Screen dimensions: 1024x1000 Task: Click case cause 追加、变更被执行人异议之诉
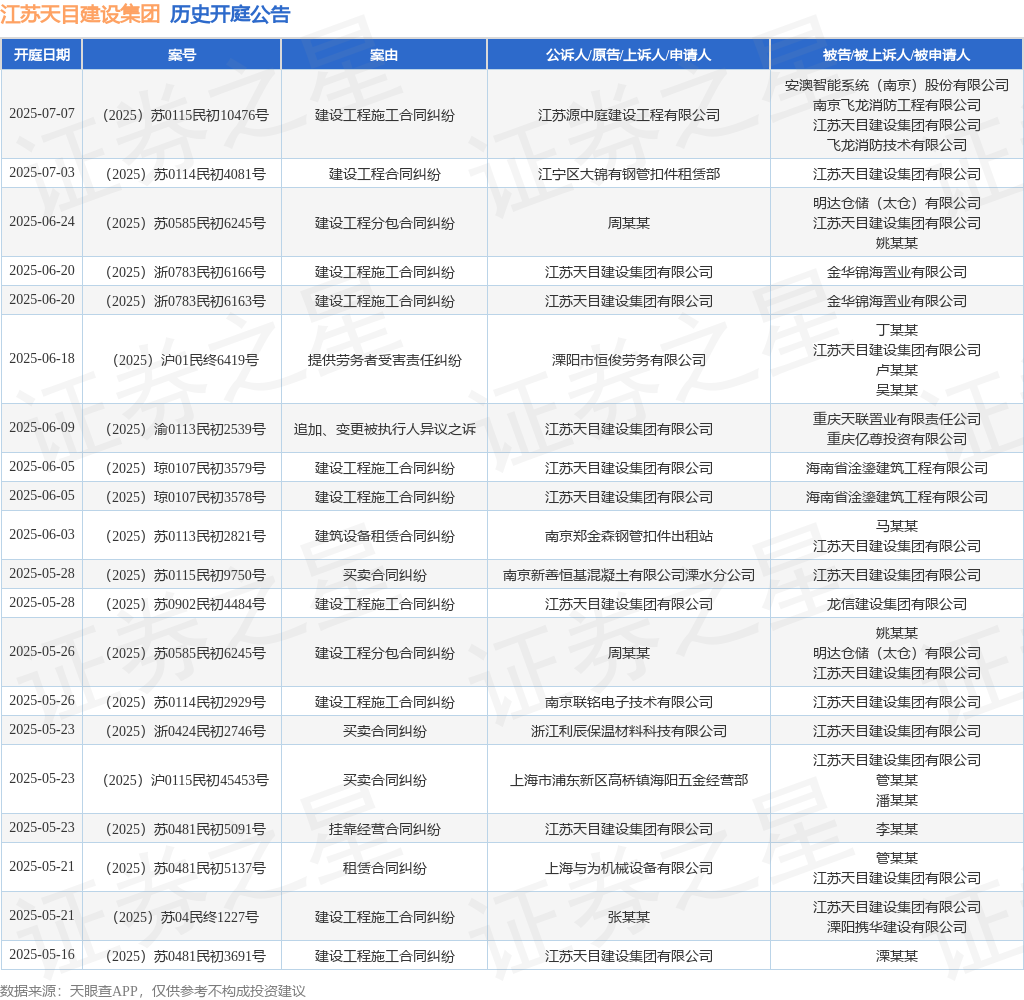(384, 429)
